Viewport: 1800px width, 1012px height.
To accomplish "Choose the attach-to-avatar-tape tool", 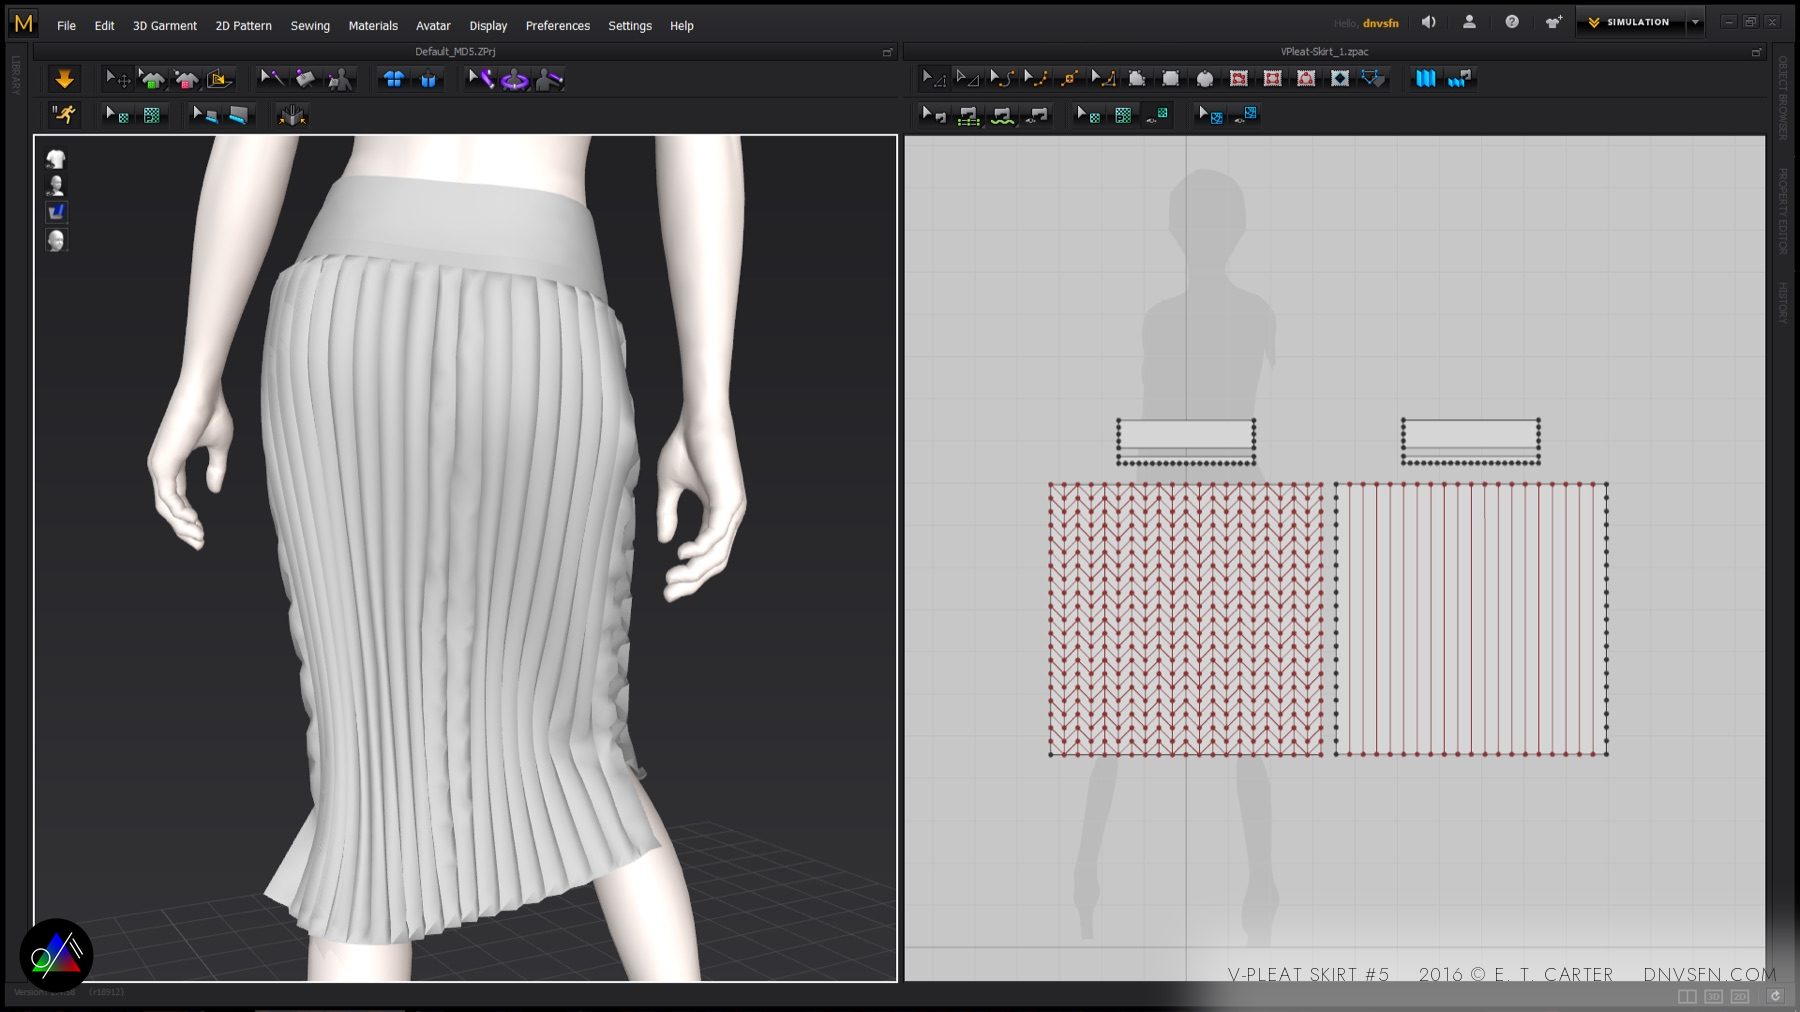I will (x=549, y=79).
